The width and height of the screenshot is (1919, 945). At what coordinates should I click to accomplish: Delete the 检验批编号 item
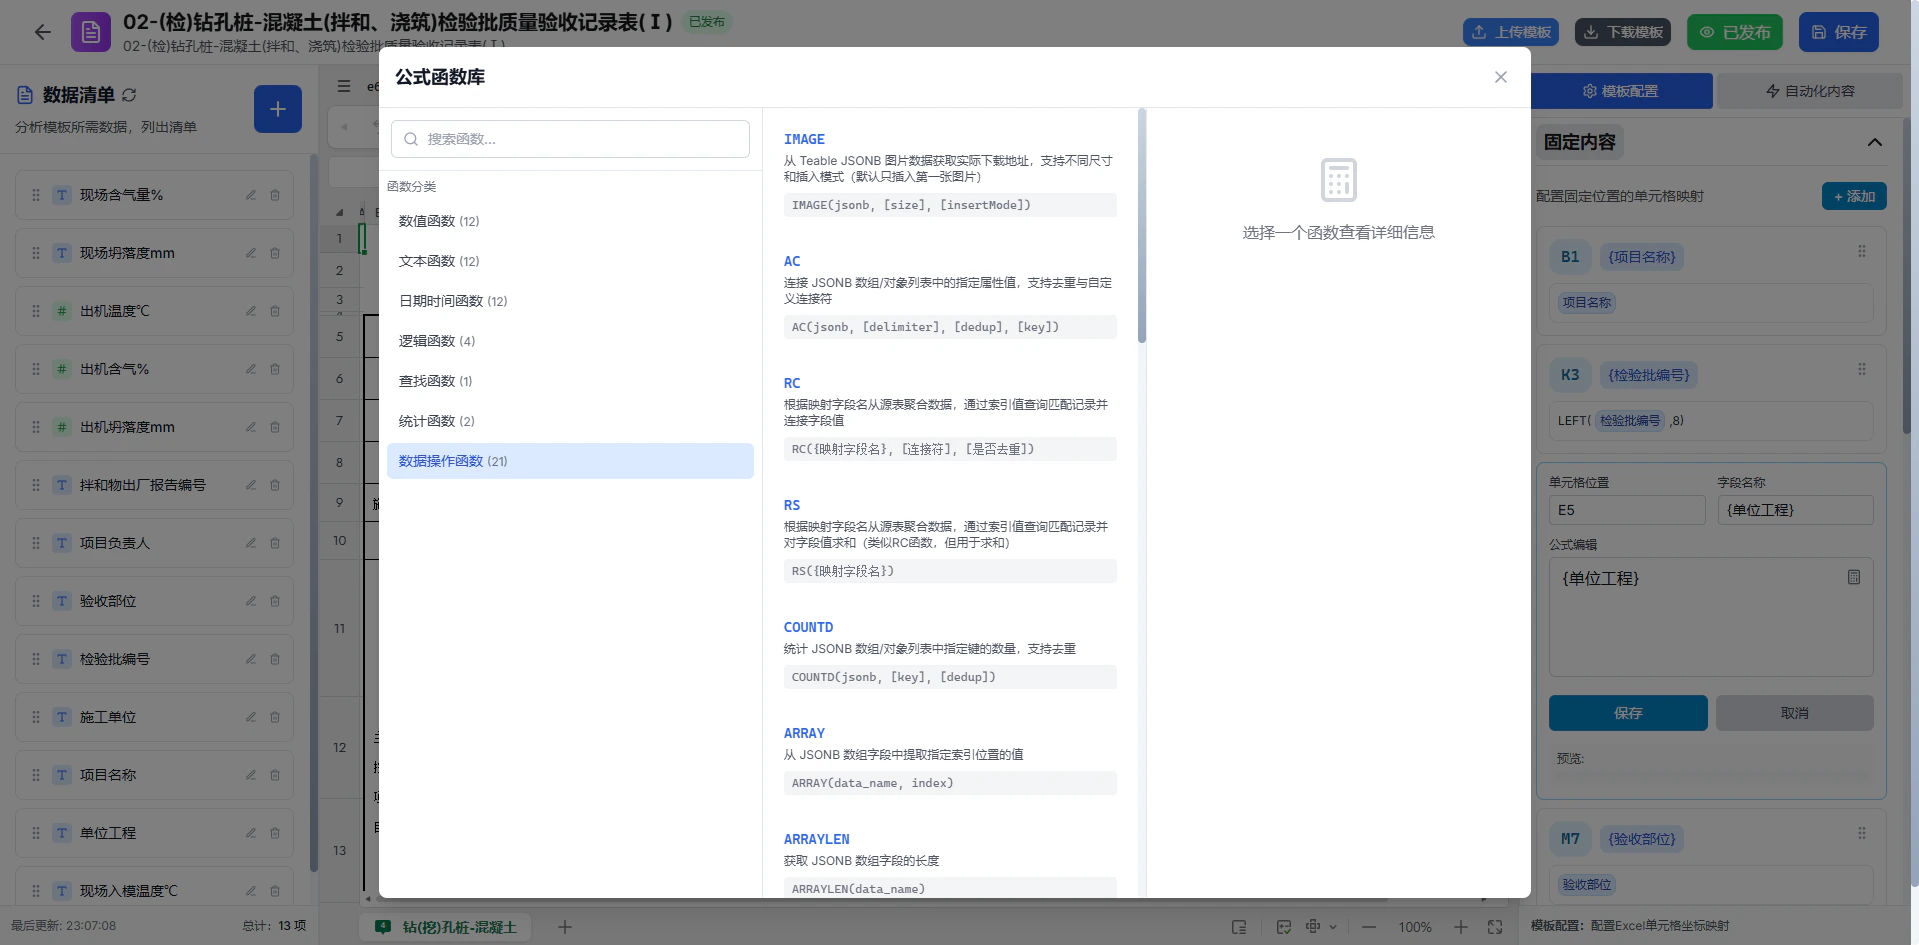coord(275,659)
